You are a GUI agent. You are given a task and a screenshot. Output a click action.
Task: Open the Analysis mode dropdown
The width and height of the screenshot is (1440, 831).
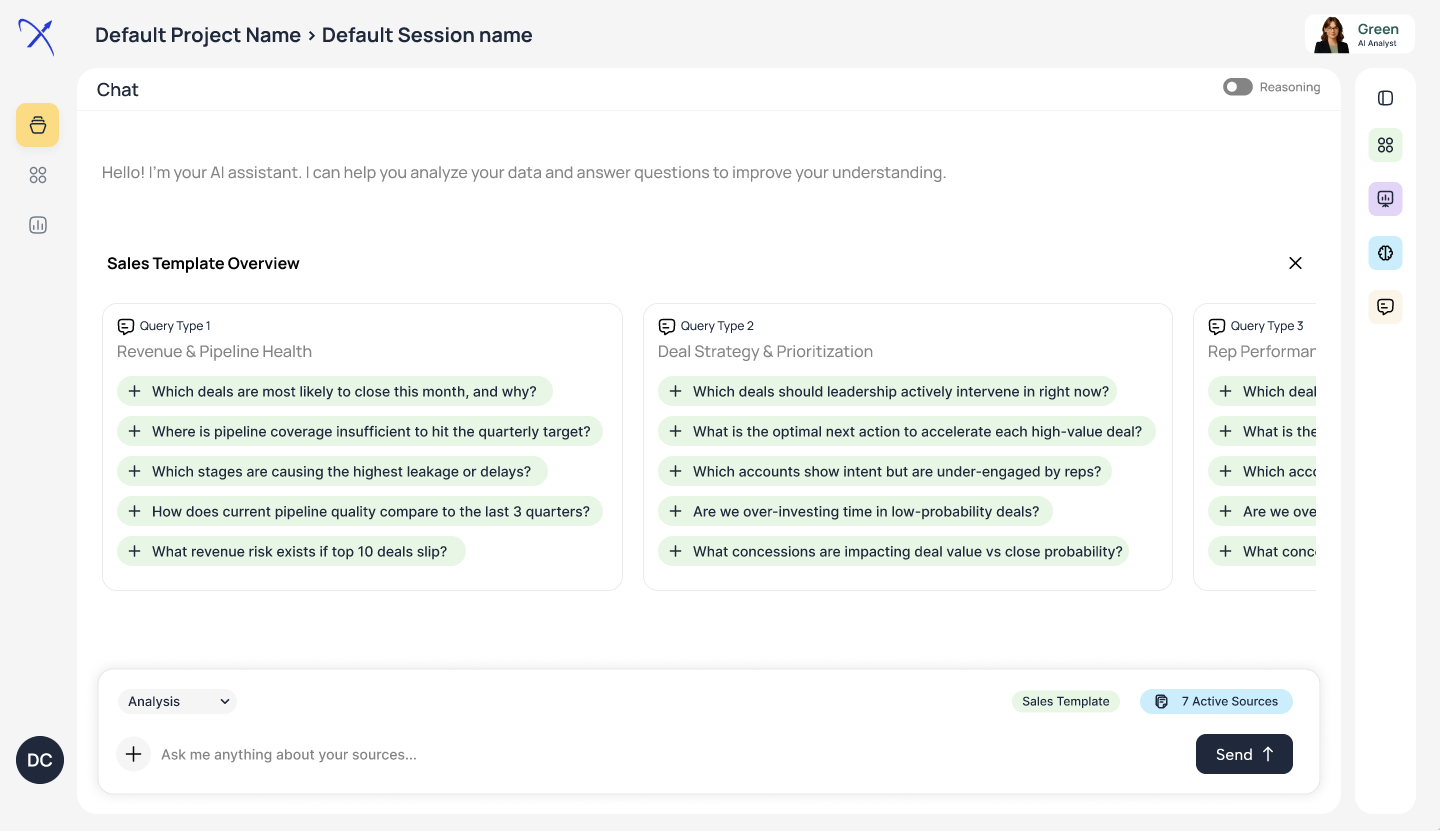pos(177,701)
